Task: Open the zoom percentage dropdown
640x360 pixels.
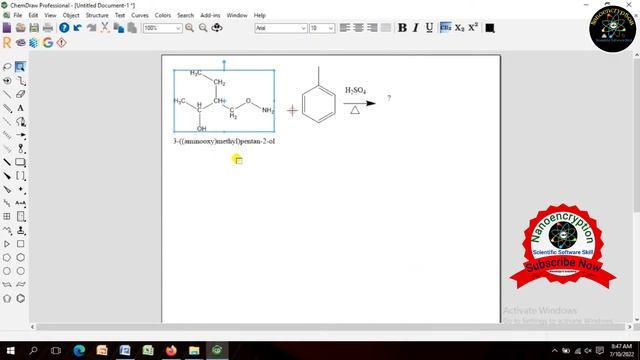Action: click(178, 28)
